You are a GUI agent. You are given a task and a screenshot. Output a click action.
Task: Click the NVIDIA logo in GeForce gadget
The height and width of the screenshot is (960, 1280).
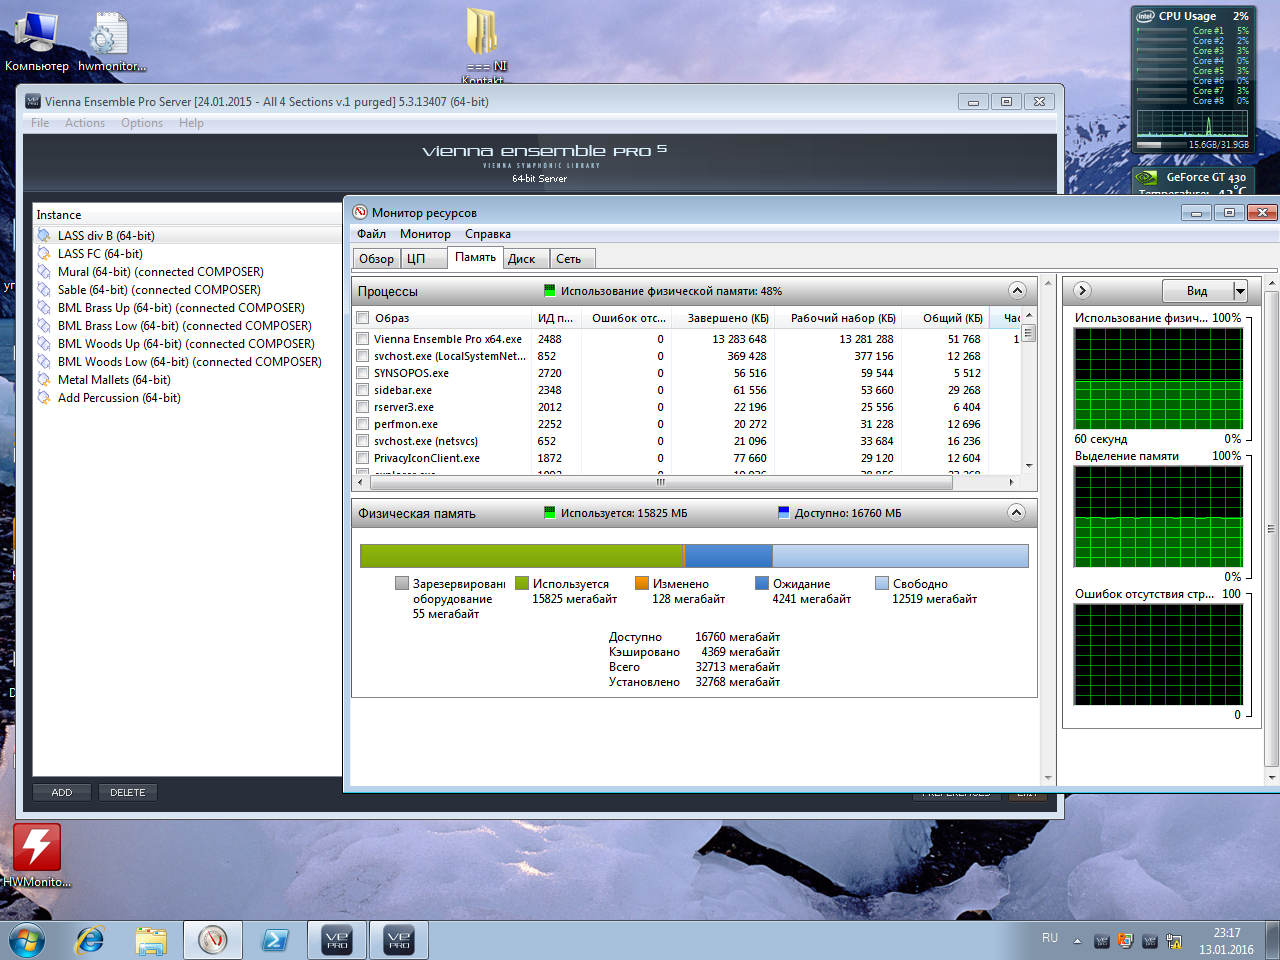pyautogui.click(x=1147, y=178)
